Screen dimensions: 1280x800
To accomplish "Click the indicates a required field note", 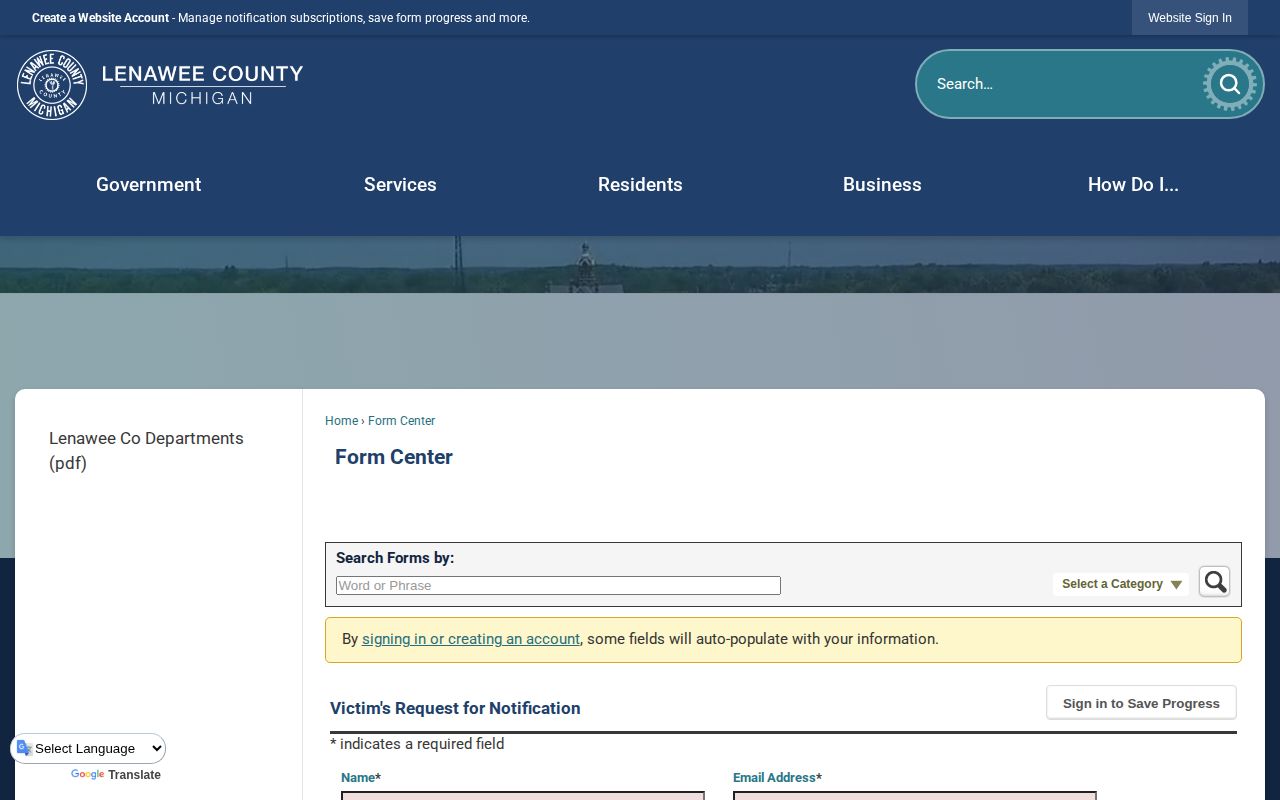I will tap(417, 744).
